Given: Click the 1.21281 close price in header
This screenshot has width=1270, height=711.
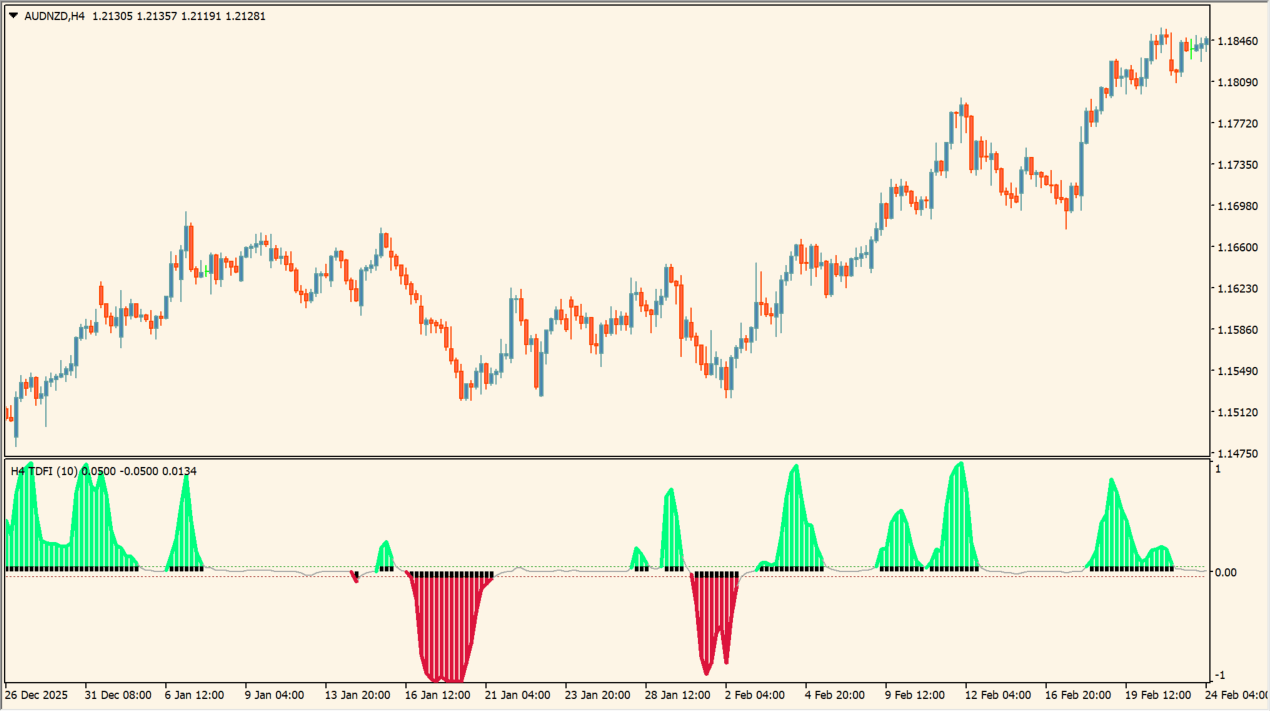Looking at the screenshot, I should [245, 16].
